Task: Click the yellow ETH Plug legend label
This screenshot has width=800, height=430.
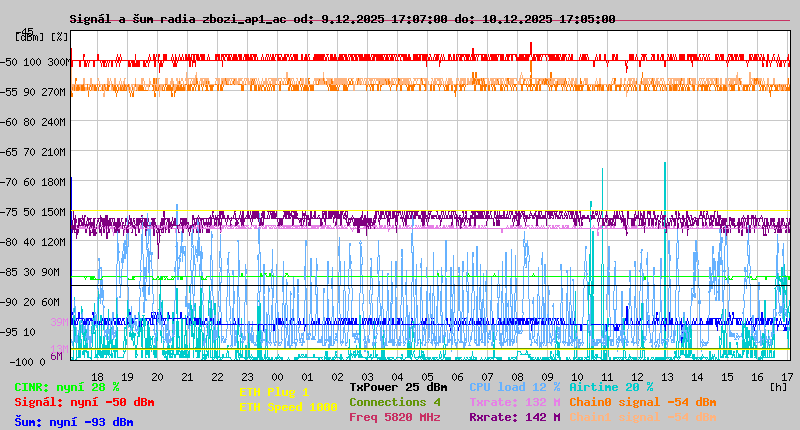Action: (x=274, y=392)
